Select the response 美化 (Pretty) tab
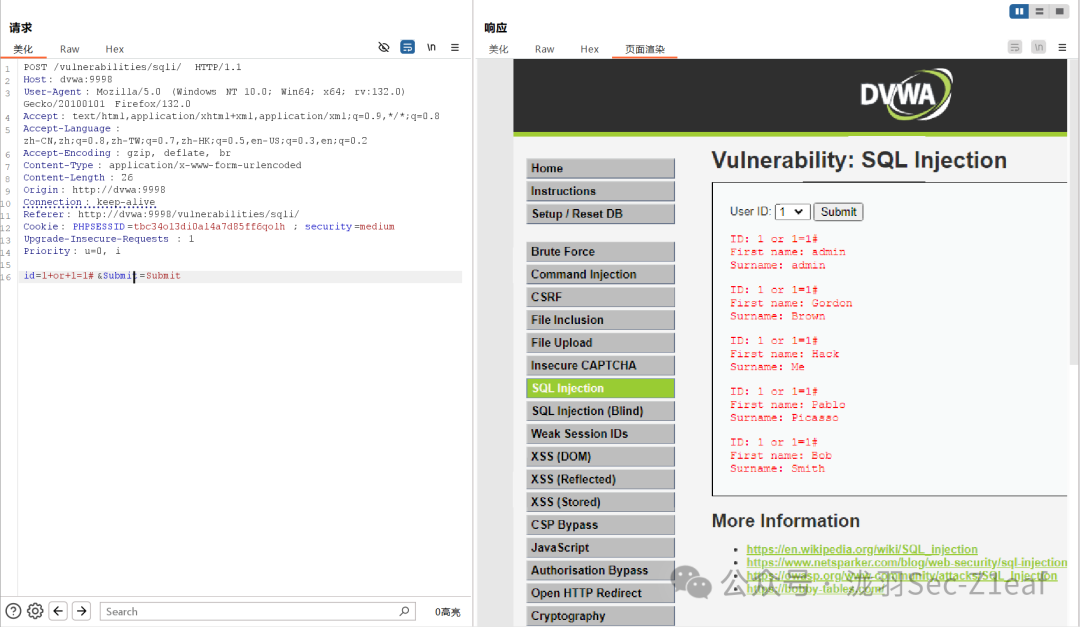Screen dimensions: 1080x627 [x=498, y=49]
